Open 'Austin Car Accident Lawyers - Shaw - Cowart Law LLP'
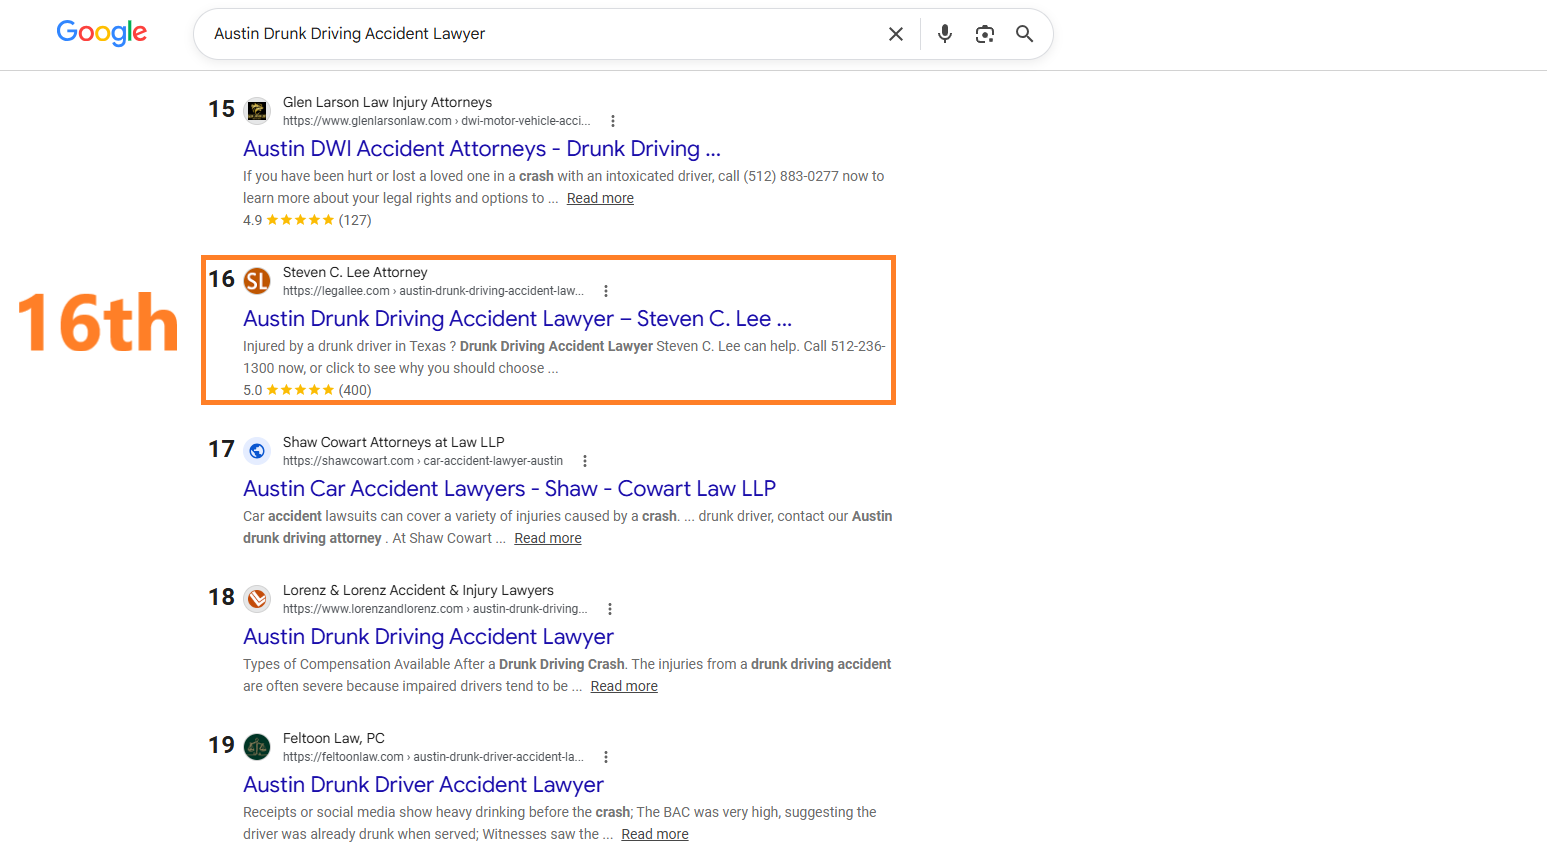 coord(509,489)
